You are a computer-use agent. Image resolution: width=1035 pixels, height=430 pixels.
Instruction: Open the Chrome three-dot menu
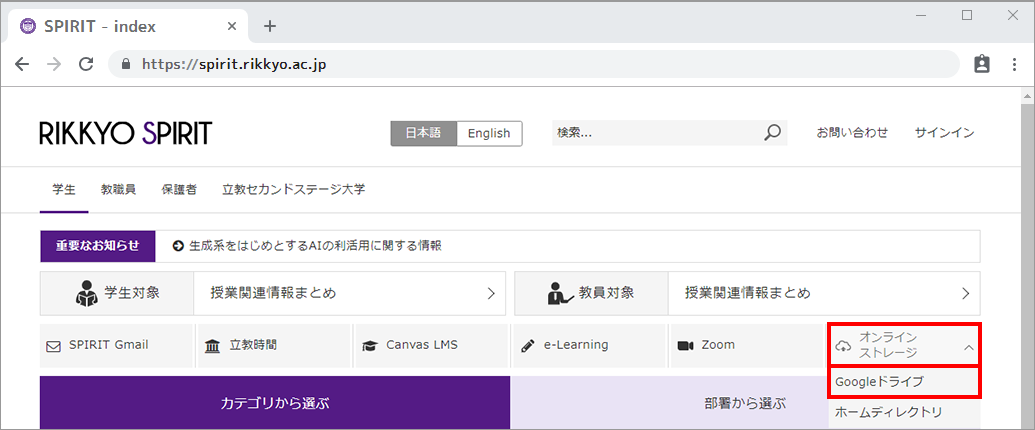[1015, 64]
